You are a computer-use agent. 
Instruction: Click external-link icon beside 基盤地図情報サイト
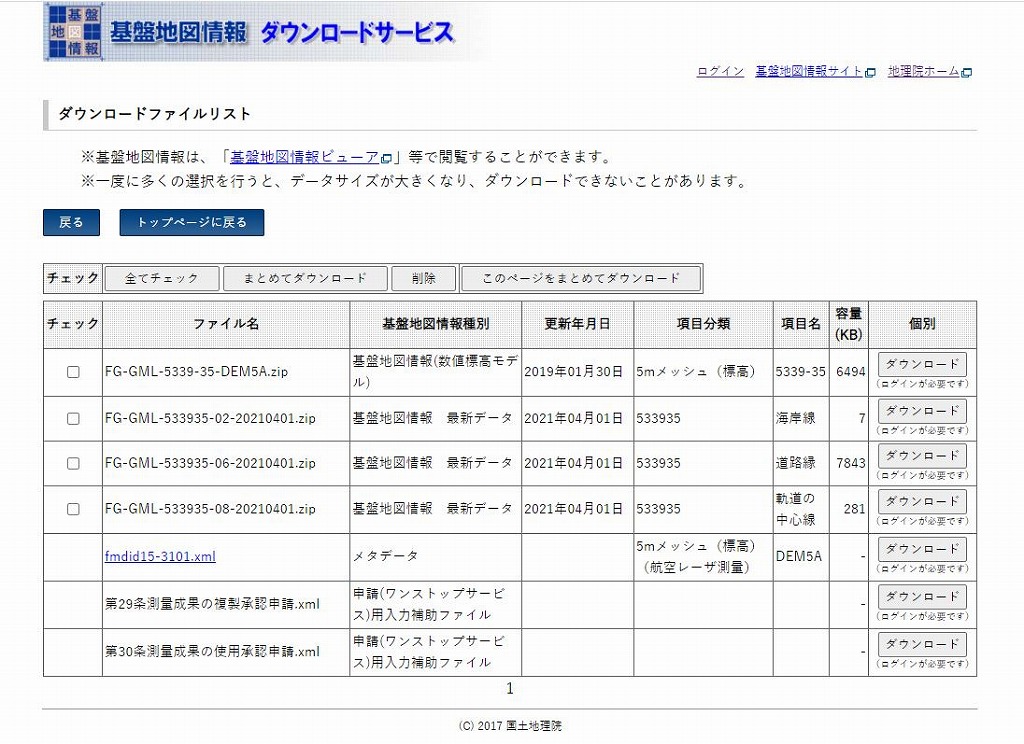click(x=870, y=73)
